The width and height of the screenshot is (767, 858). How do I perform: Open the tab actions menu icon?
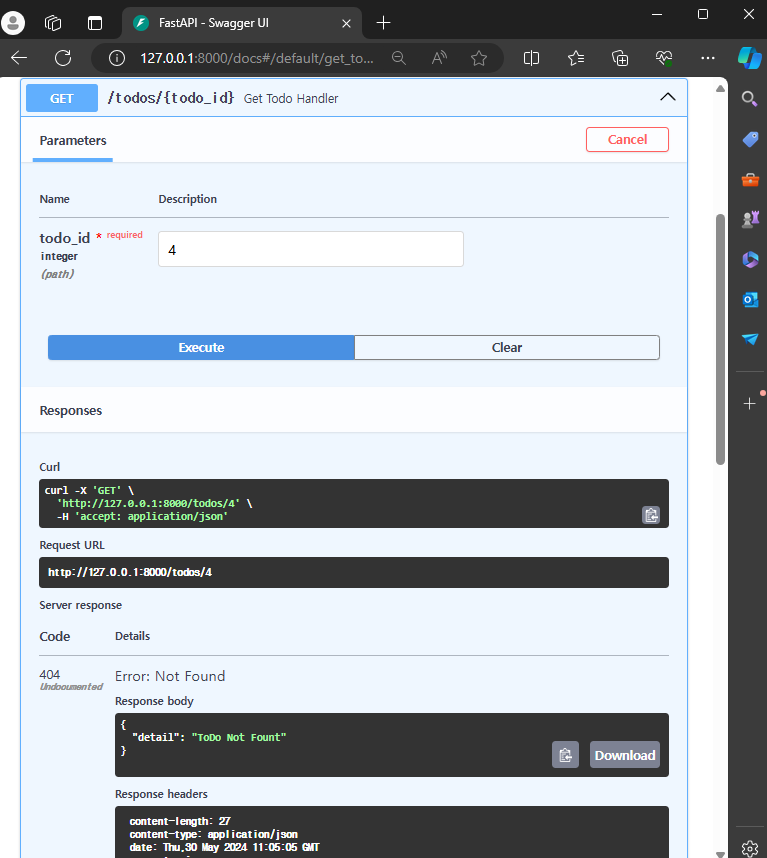coord(95,23)
